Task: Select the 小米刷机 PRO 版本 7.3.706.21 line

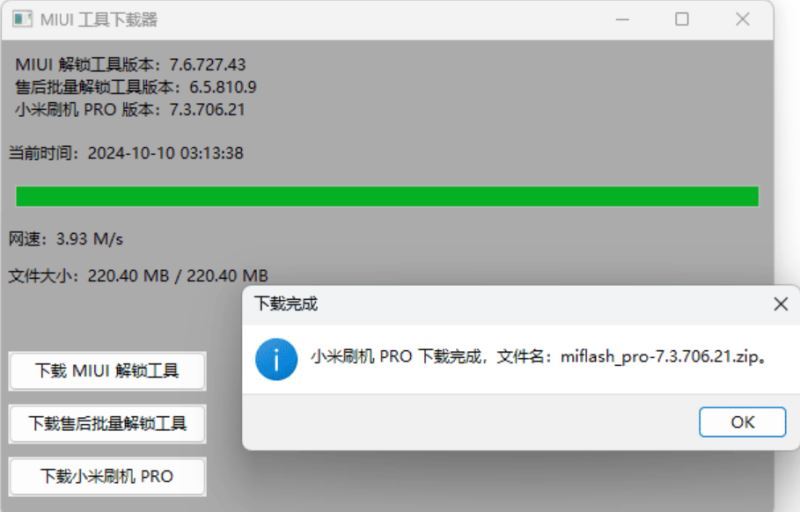Action: [x=130, y=110]
